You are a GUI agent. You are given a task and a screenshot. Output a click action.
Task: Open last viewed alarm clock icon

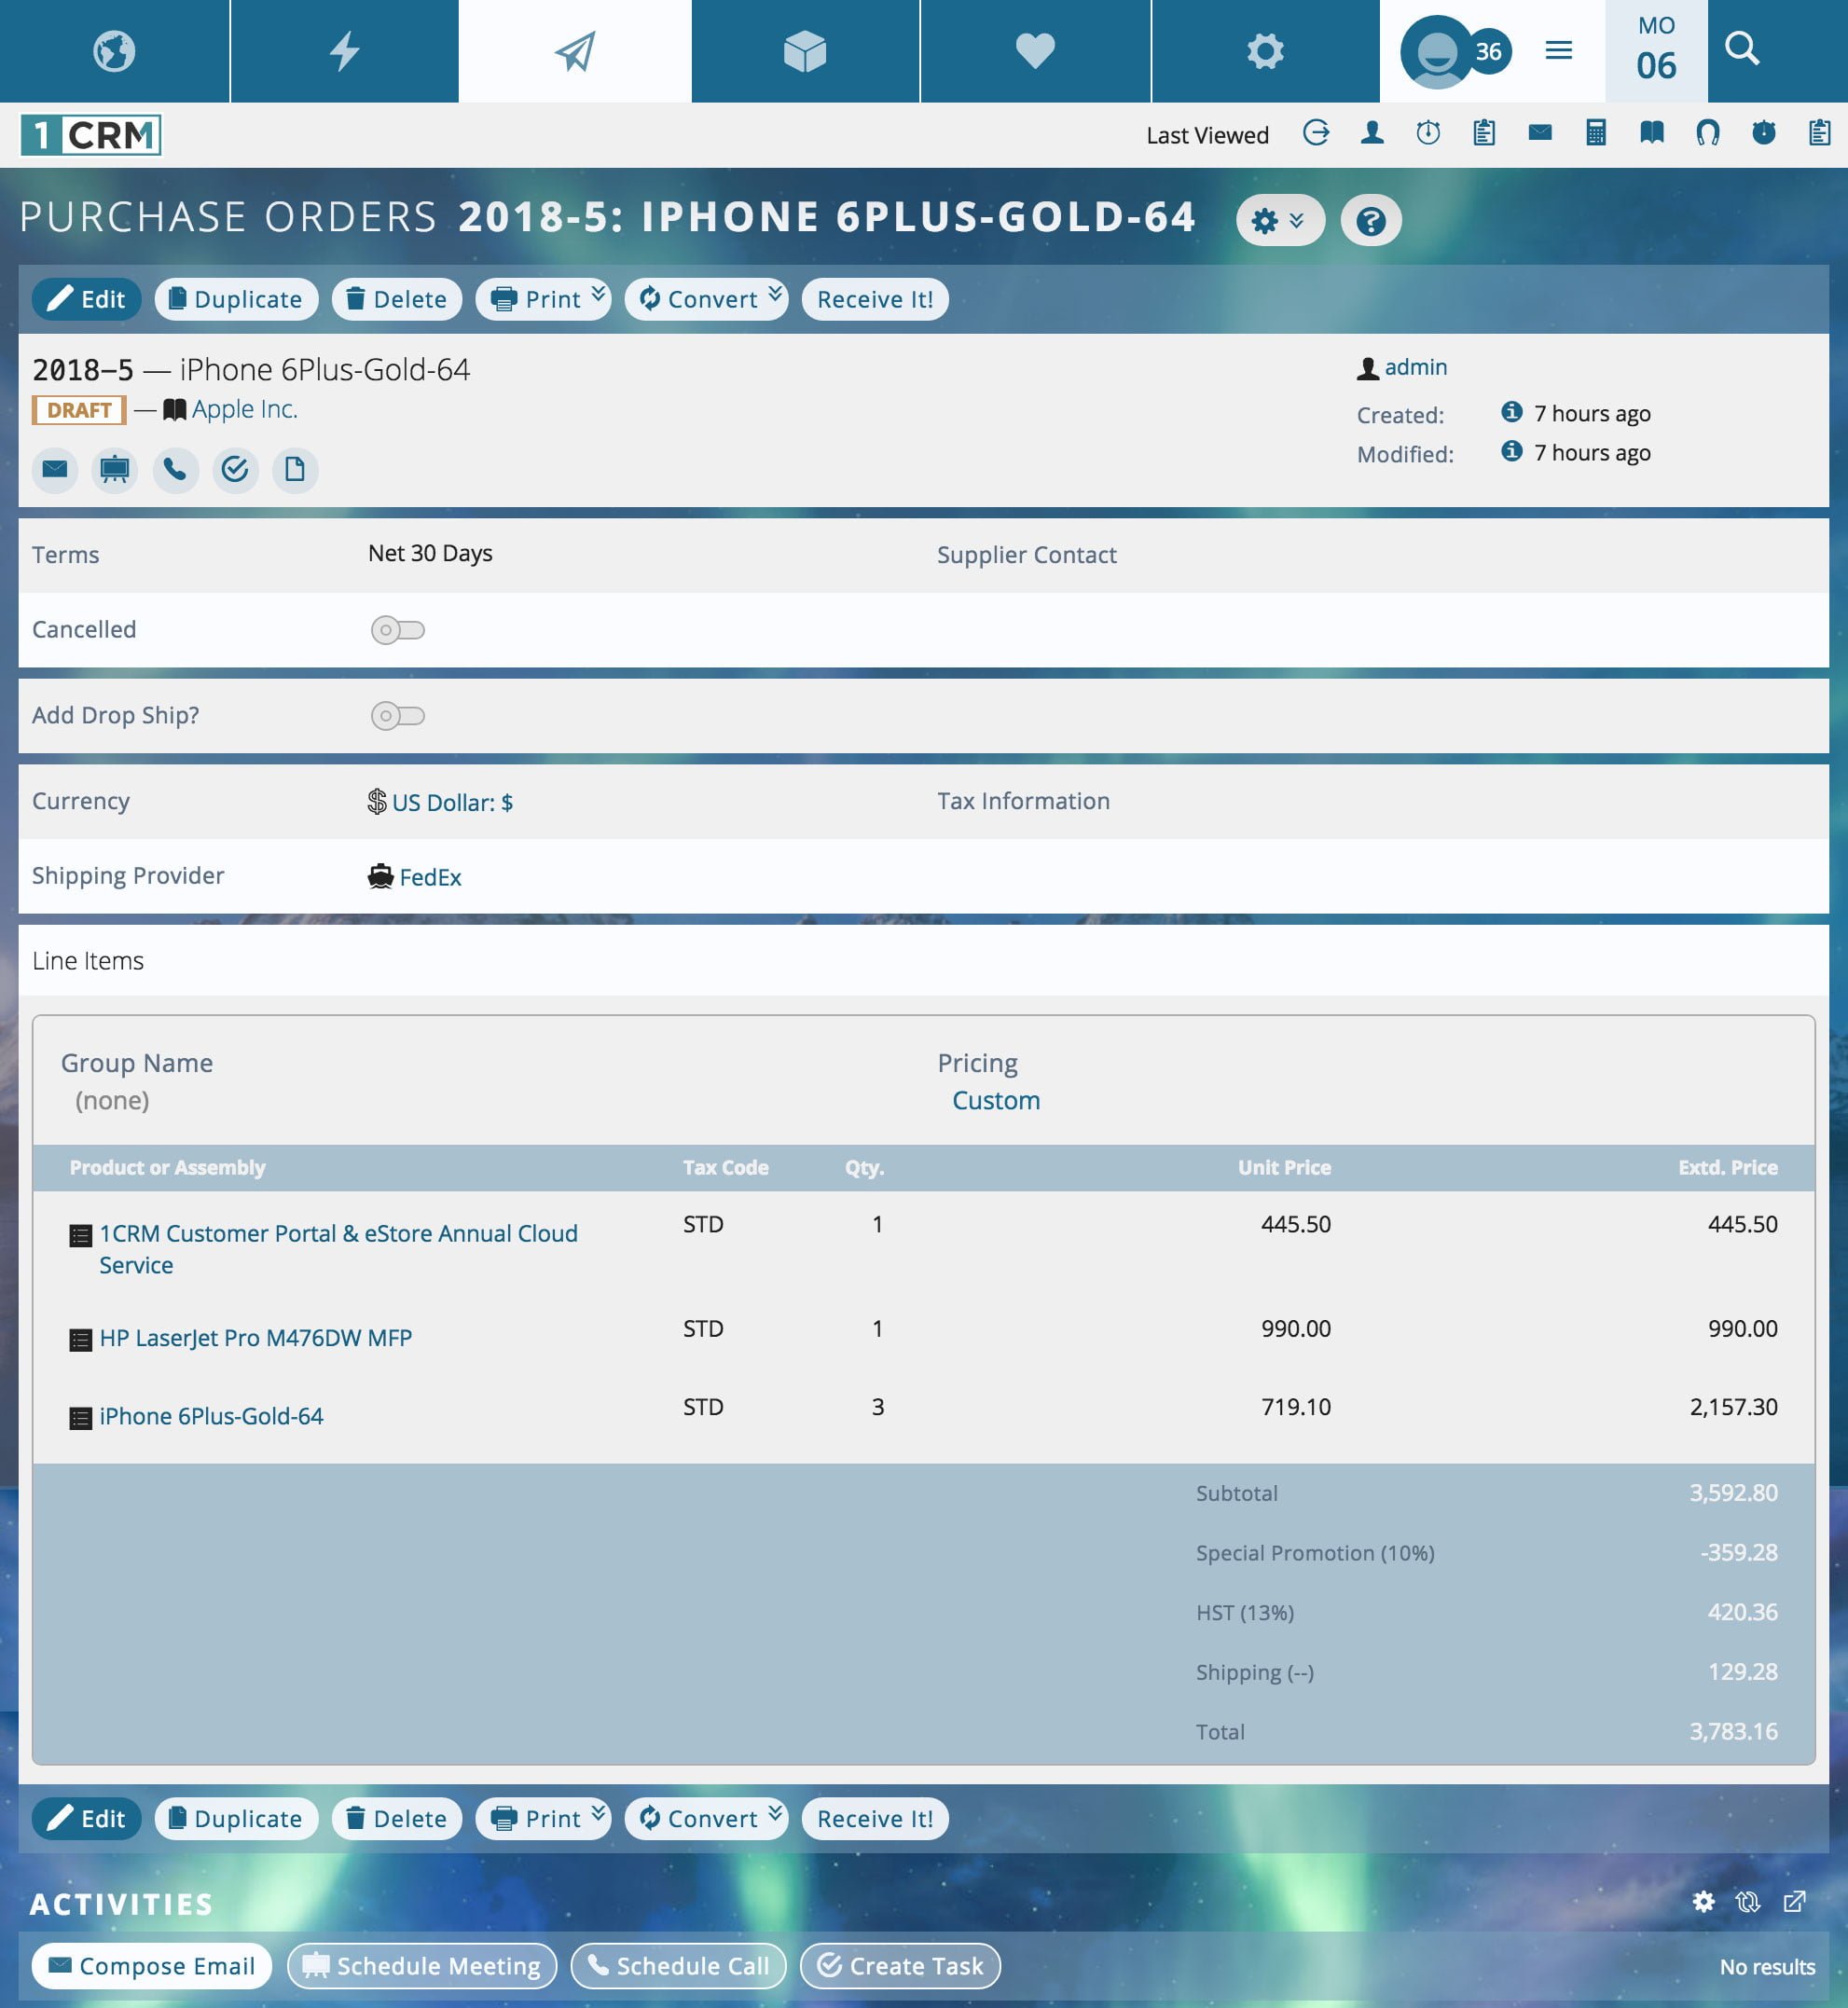coord(1764,133)
